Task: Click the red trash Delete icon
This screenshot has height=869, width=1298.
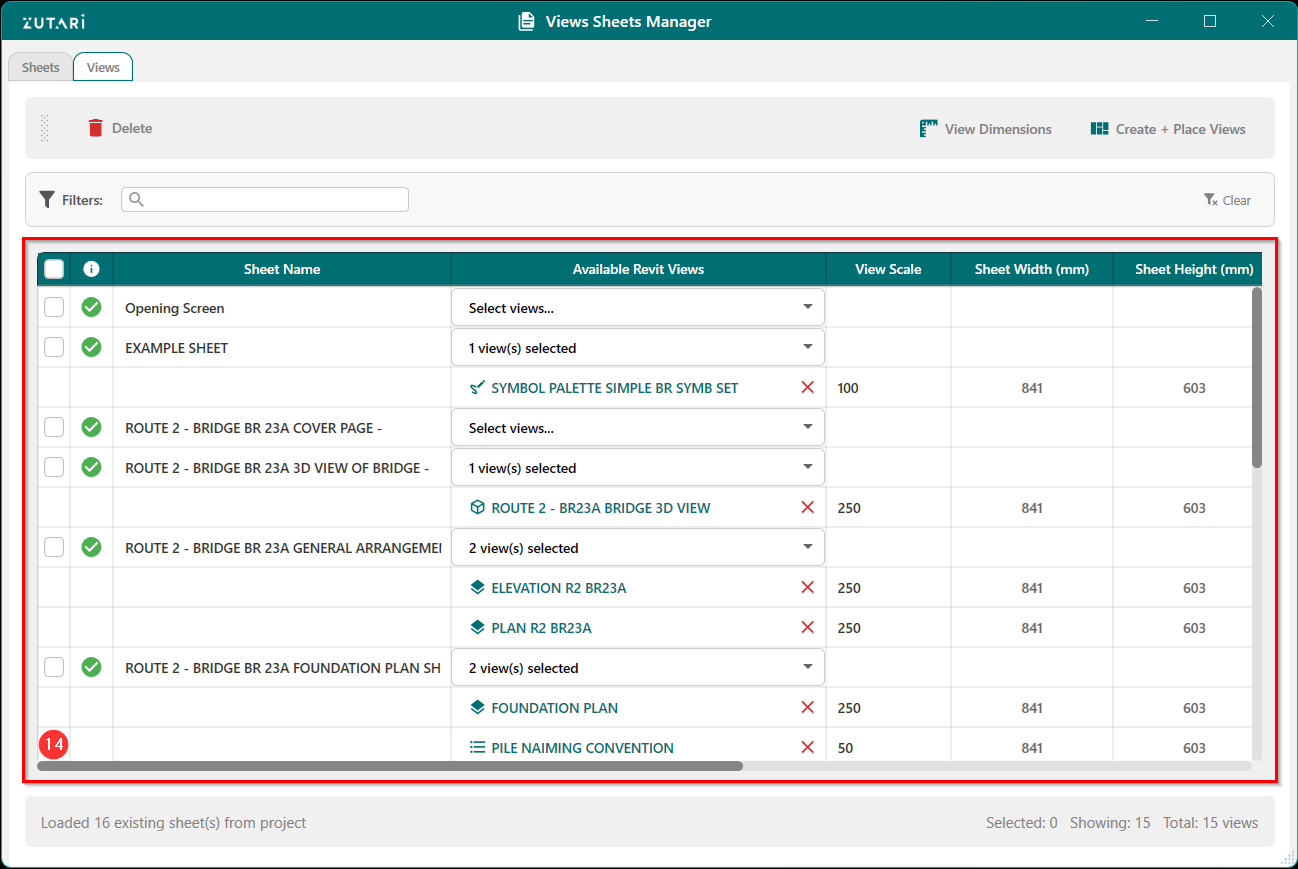Action: (96, 128)
